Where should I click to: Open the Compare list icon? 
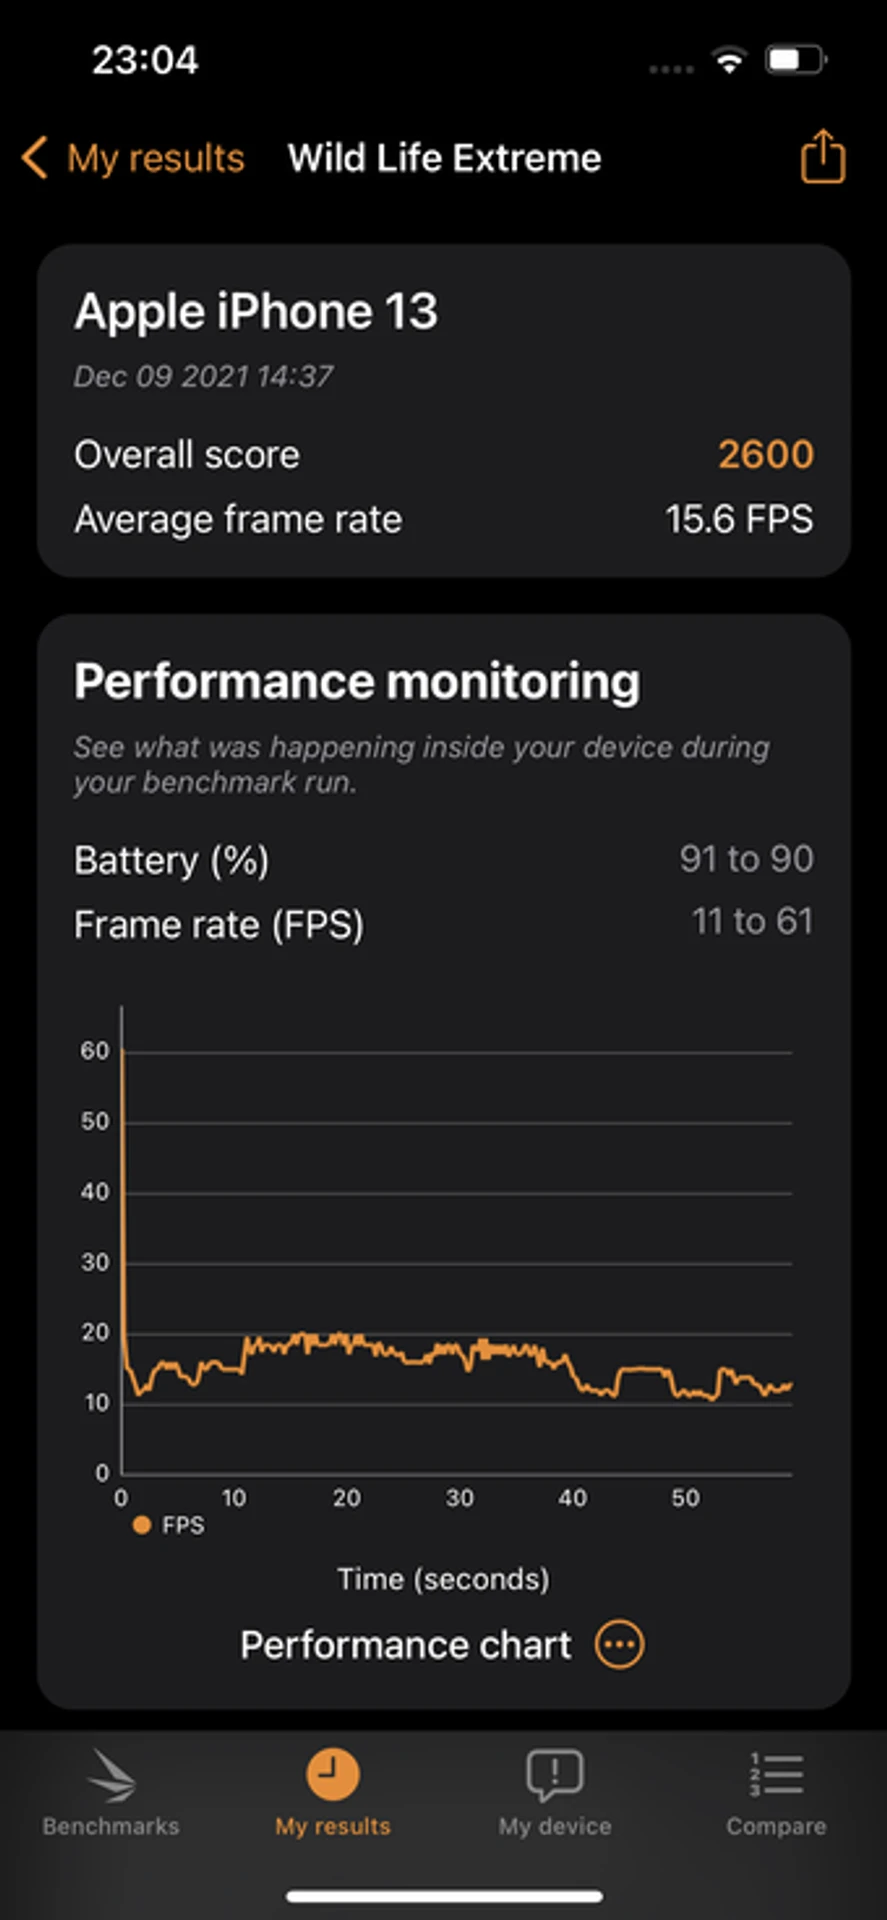[x=777, y=1775]
